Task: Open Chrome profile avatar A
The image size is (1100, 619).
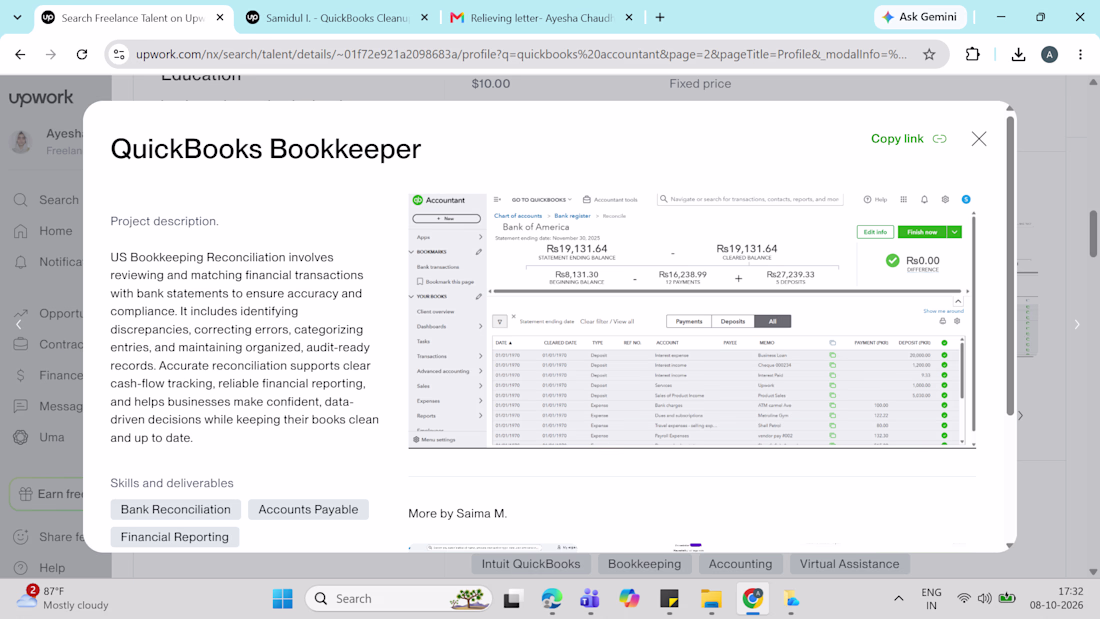Action: pos(1049,54)
